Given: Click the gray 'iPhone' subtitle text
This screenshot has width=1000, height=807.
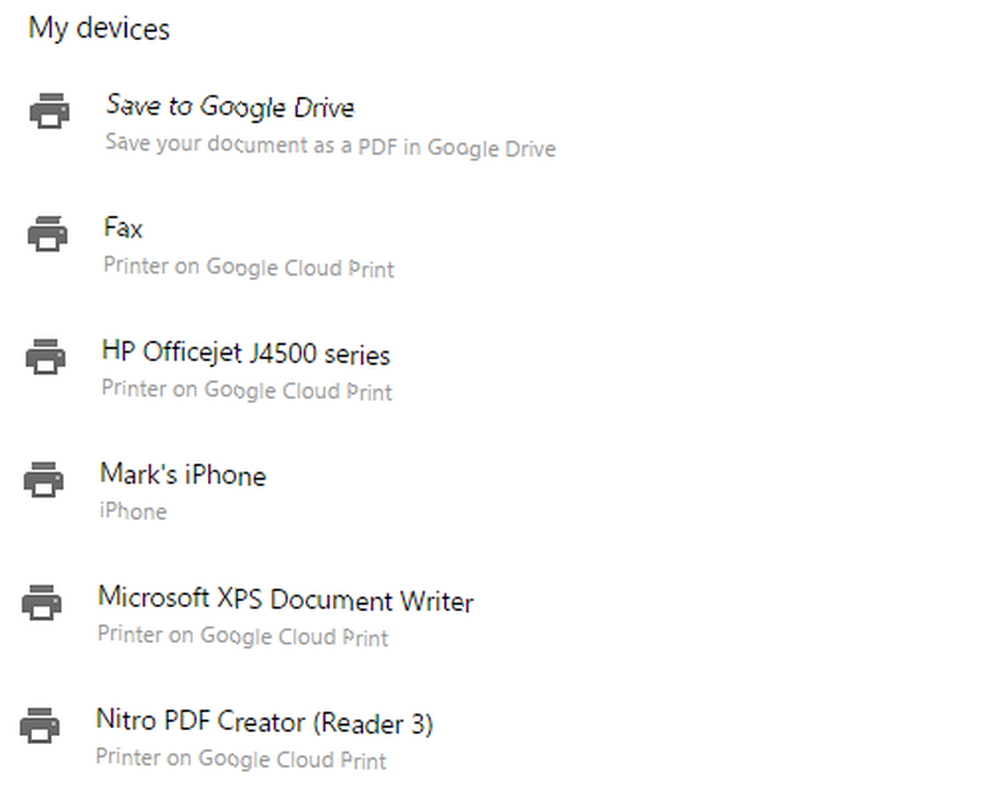Looking at the screenshot, I should [x=133, y=511].
